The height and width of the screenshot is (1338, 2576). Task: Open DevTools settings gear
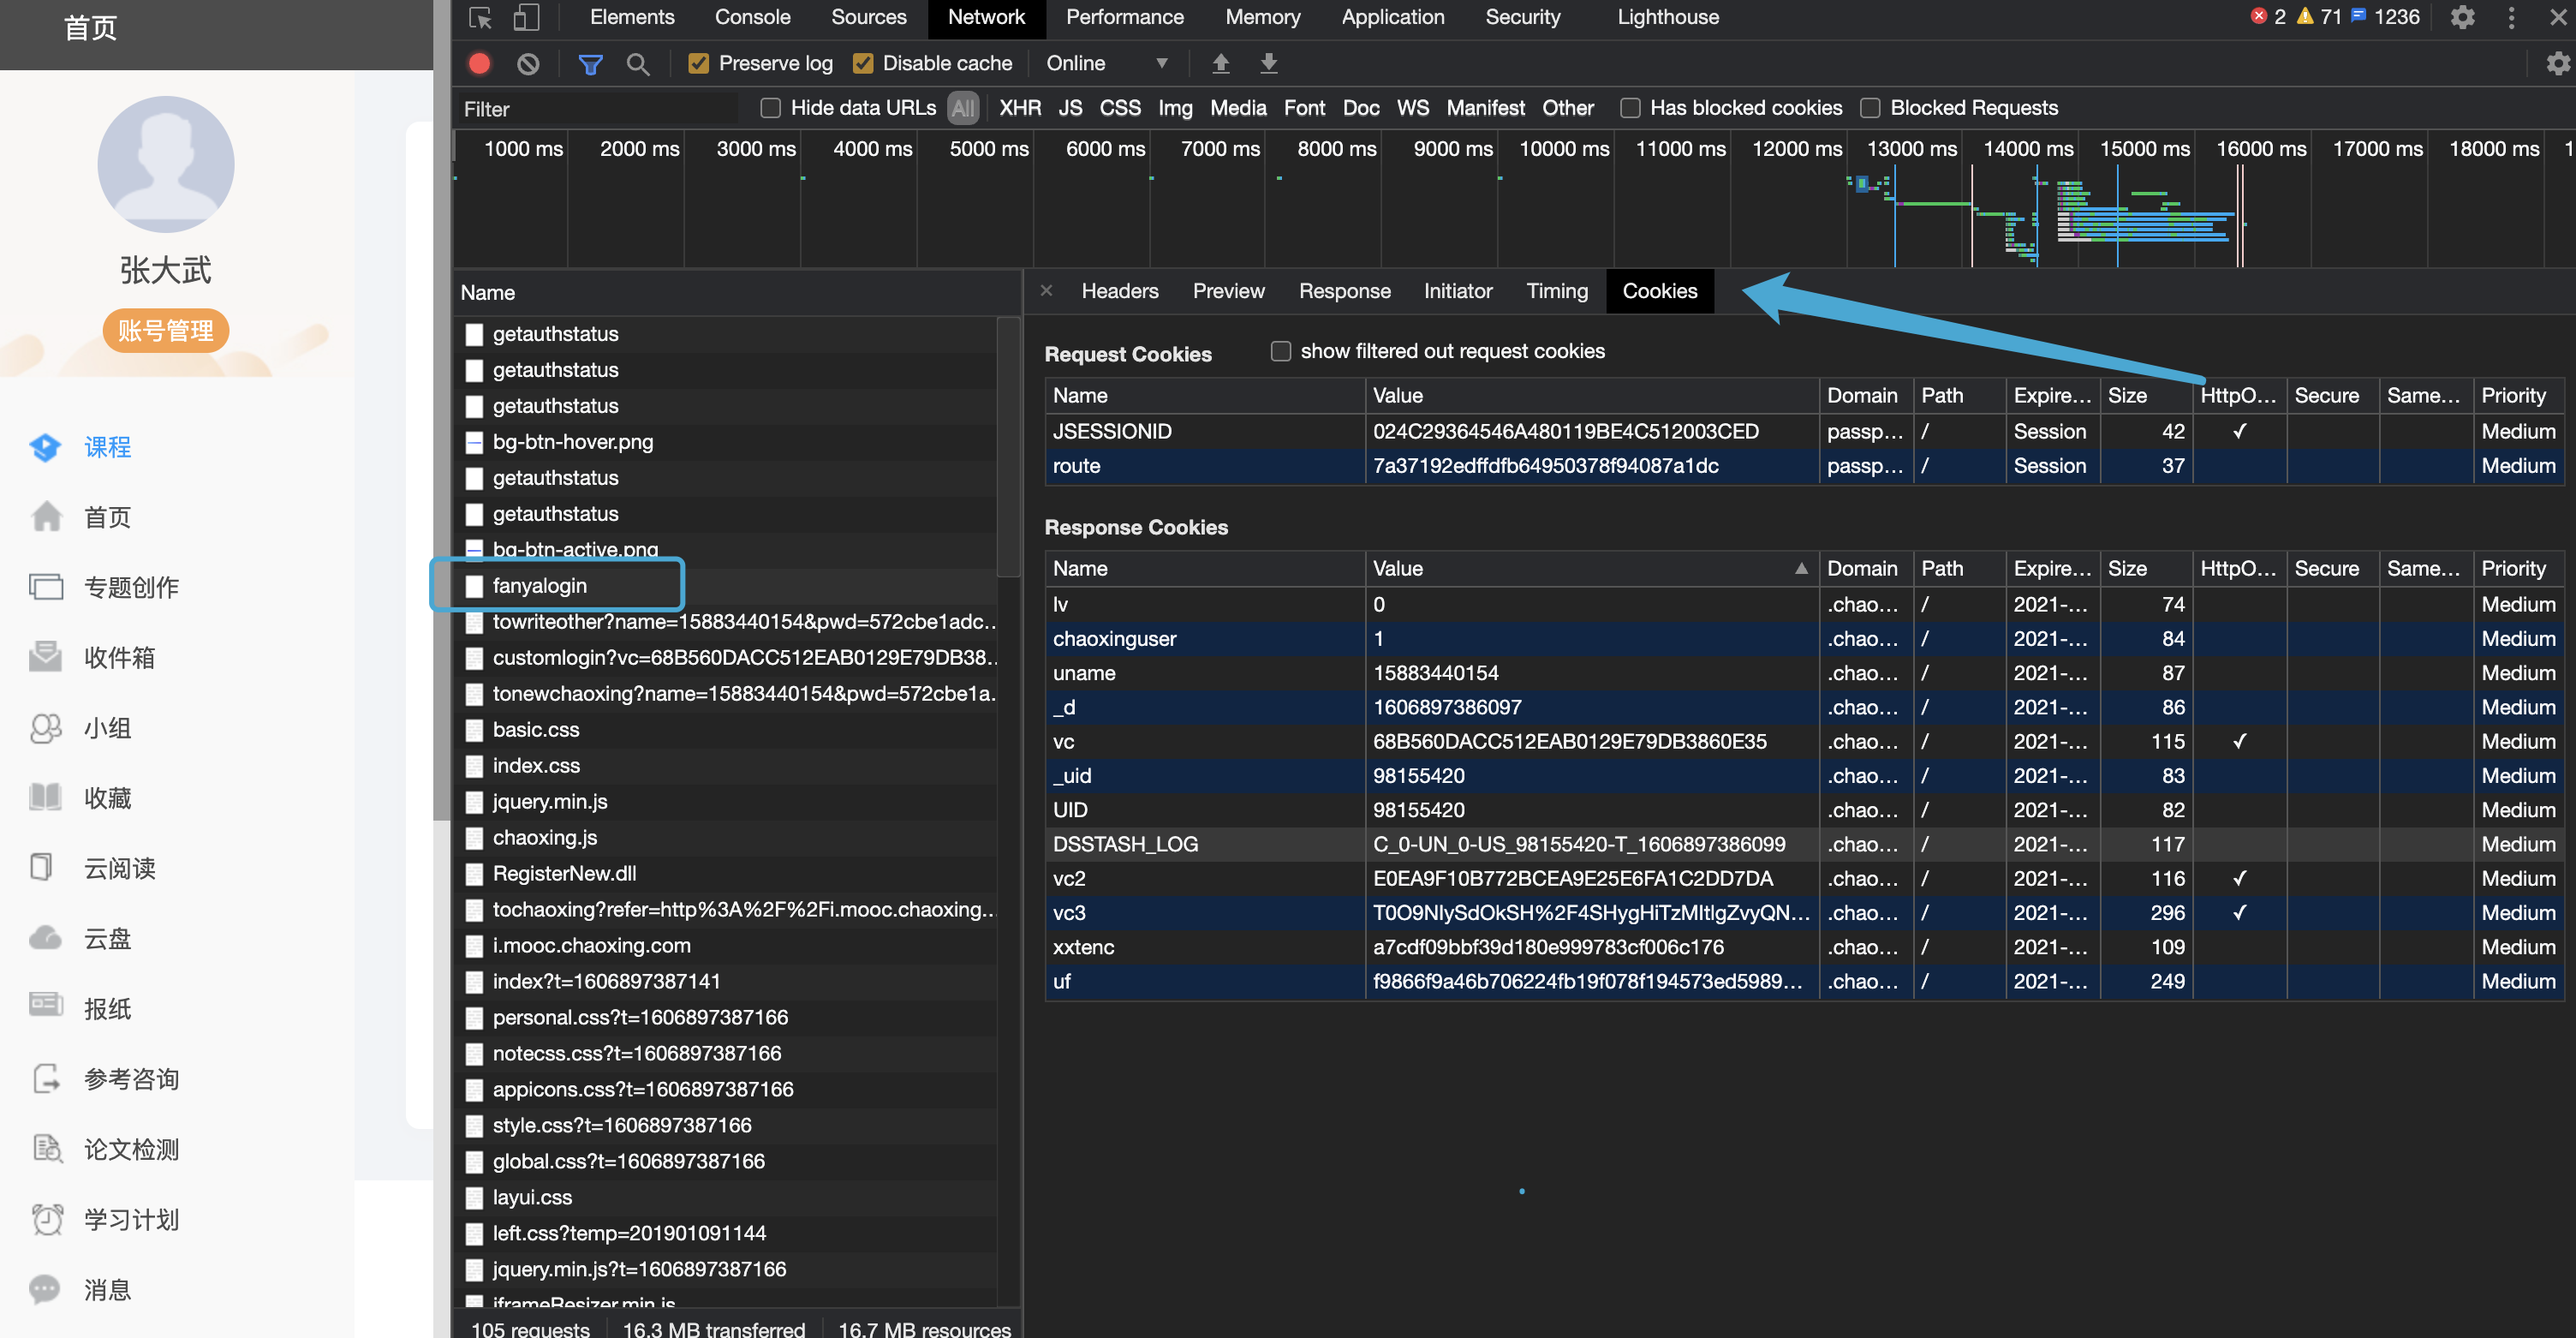coord(2462,17)
